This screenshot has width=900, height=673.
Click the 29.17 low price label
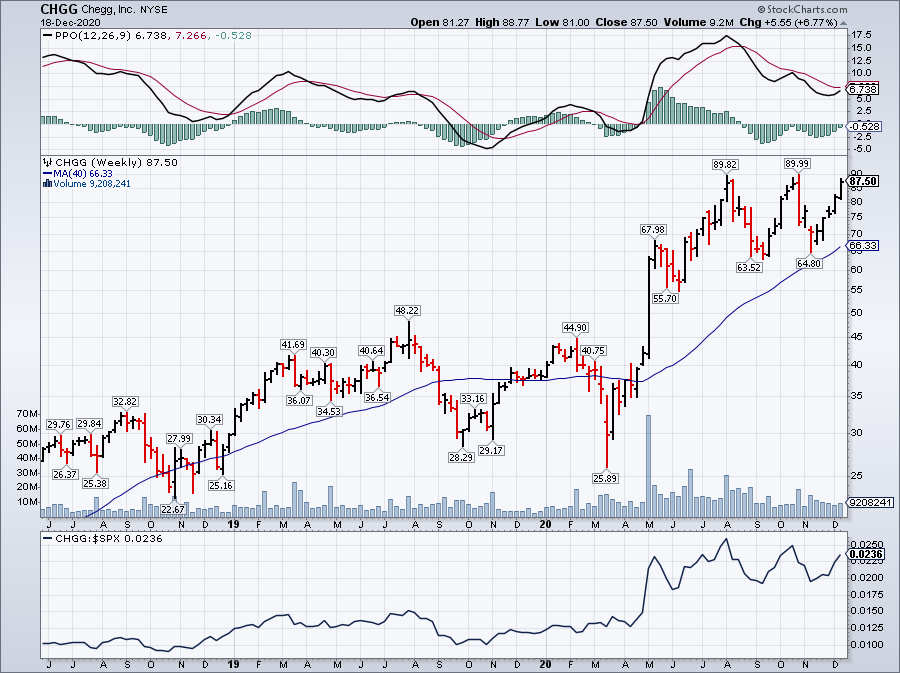[x=491, y=450]
